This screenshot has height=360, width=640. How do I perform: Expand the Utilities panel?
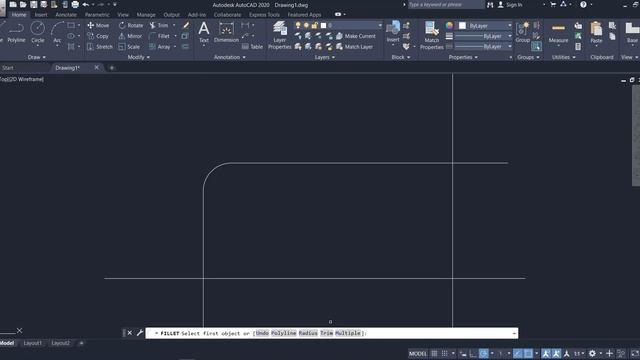pyautogui.click(x=564, y=57)
